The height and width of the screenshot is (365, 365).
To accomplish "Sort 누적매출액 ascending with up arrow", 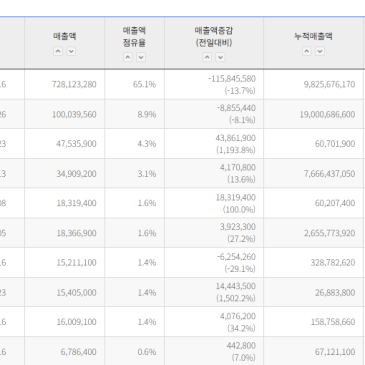I will [307, 51].
